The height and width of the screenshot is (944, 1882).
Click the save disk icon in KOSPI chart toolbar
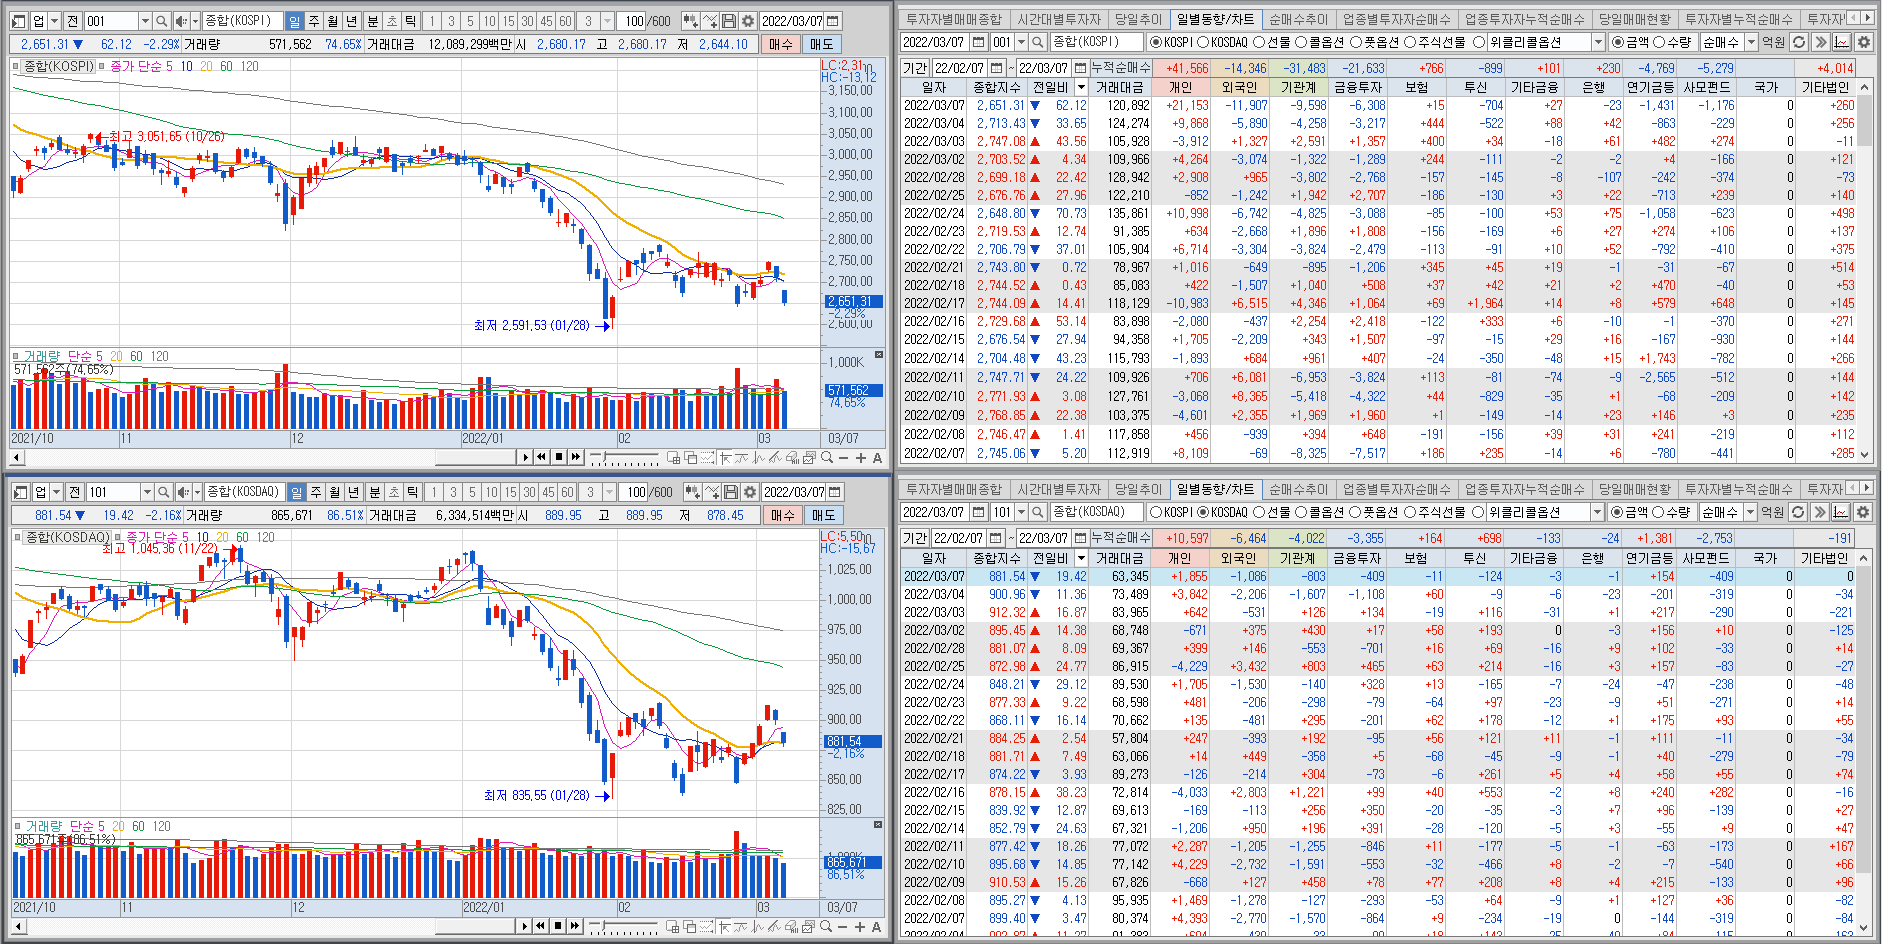point(729,21)
